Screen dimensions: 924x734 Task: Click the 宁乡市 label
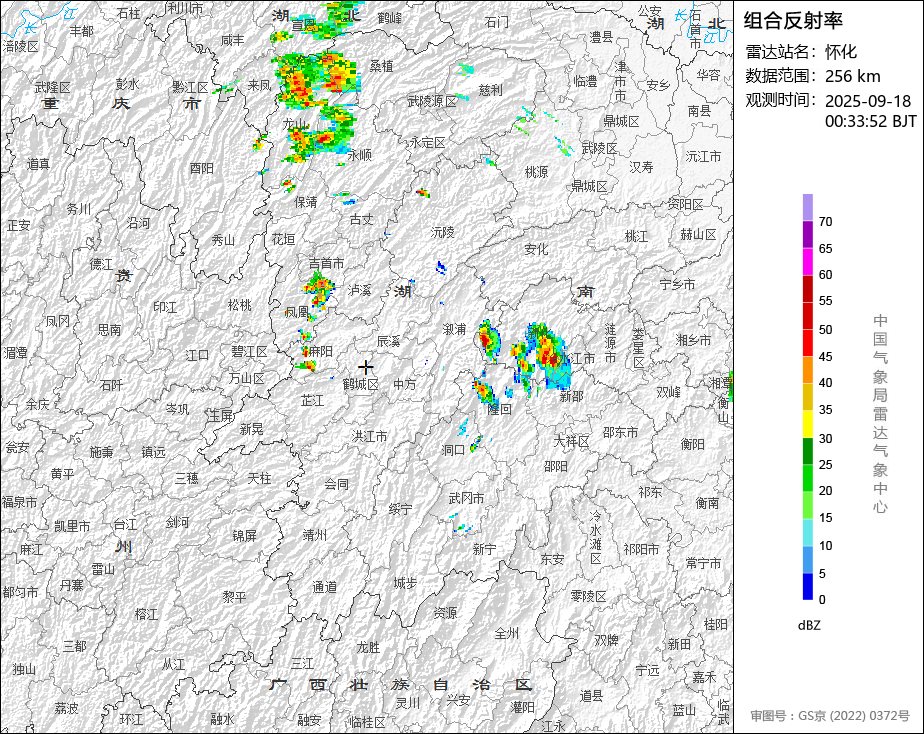click(x=677, y=285)
